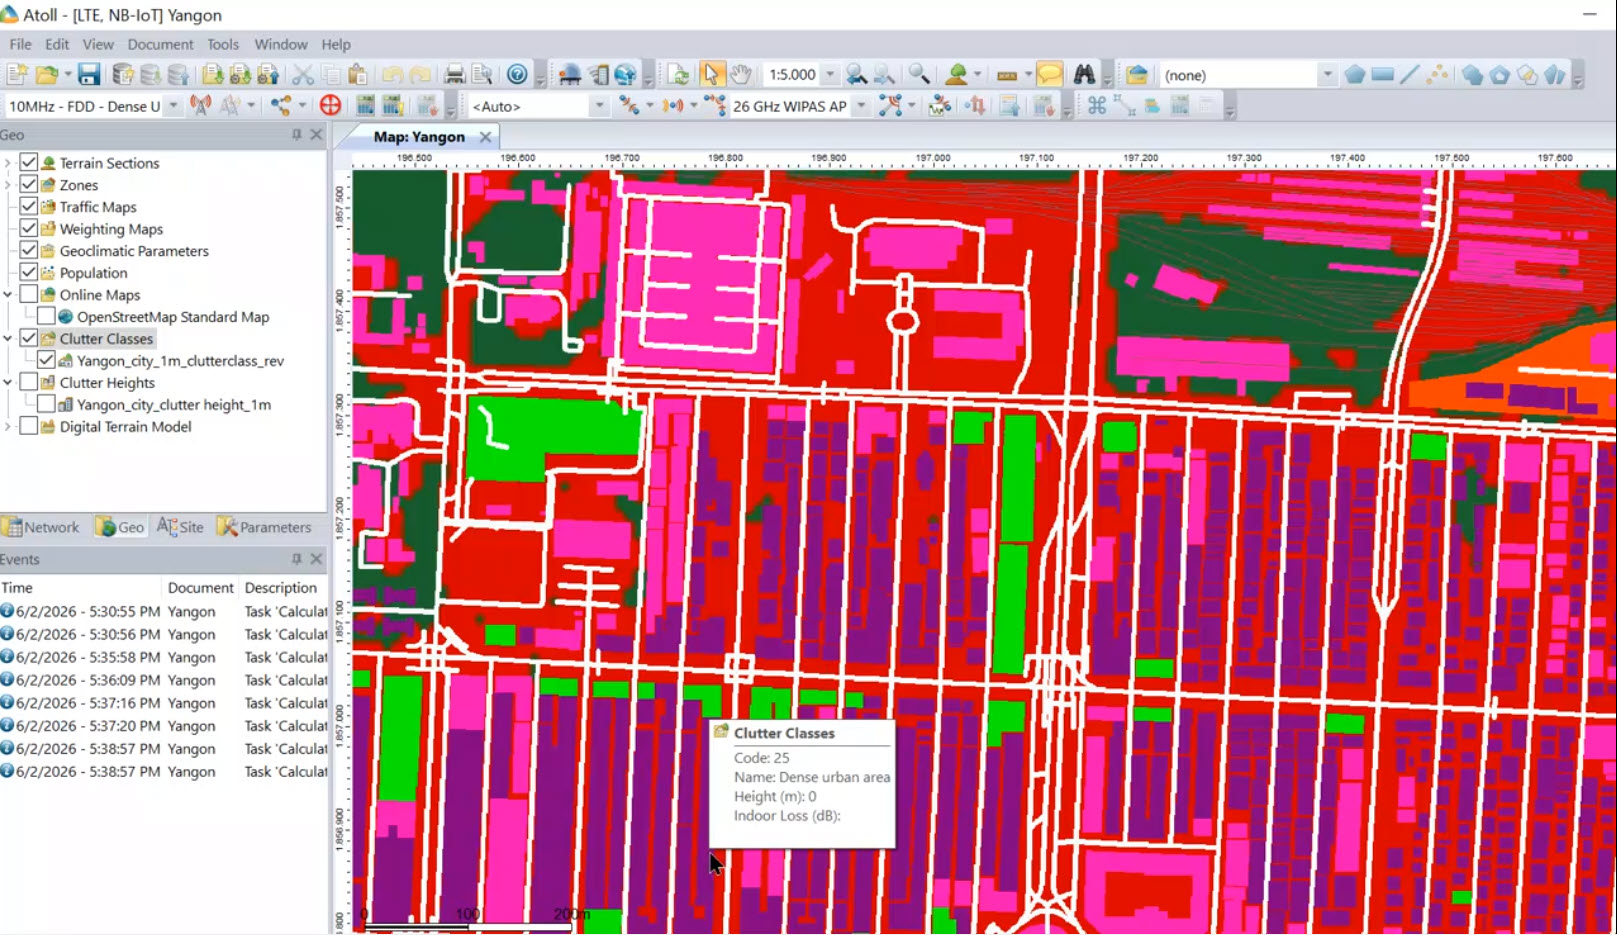The image size is (1617, 935).
Task: Open the Document menu
Action: click(x=160, y=44)
